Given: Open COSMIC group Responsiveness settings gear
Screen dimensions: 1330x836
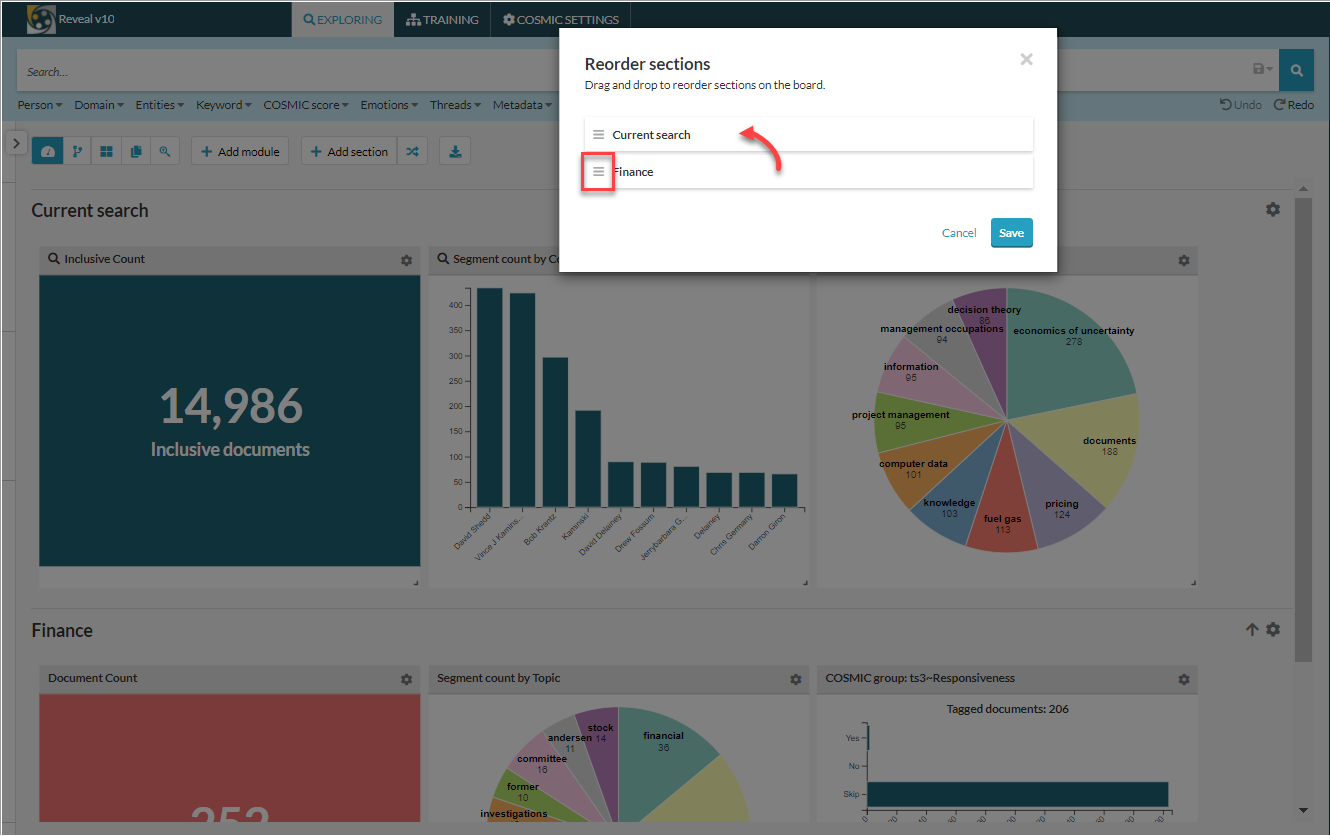Looking at the screenshot, I should pos(1184,679).
